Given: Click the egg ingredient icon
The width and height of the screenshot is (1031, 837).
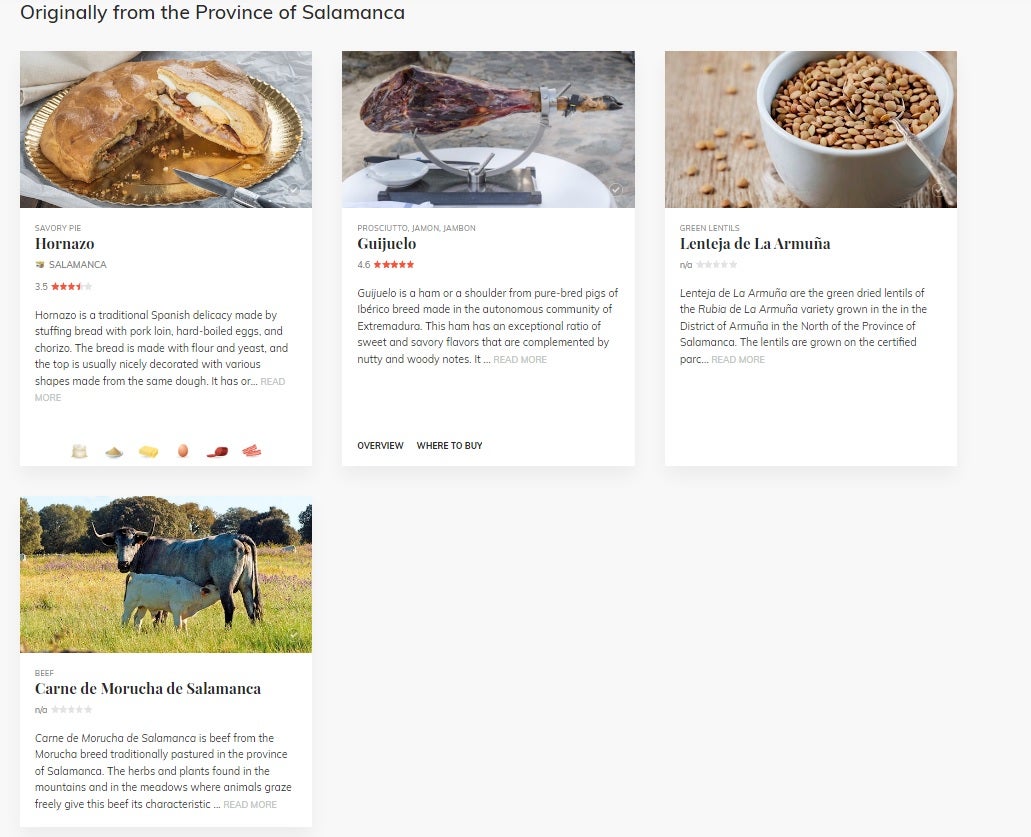Looking at the screenshot, I should 183,450.
